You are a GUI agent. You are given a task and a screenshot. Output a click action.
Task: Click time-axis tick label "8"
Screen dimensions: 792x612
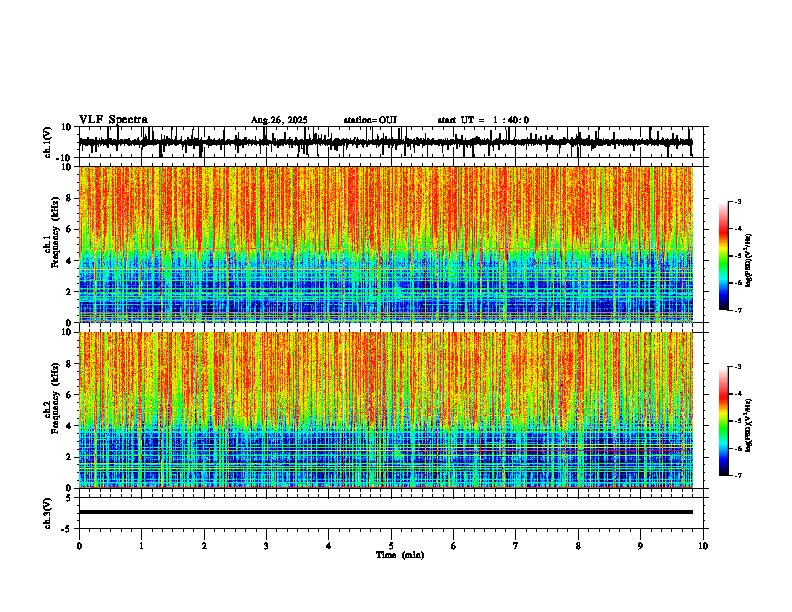point(578,546)
